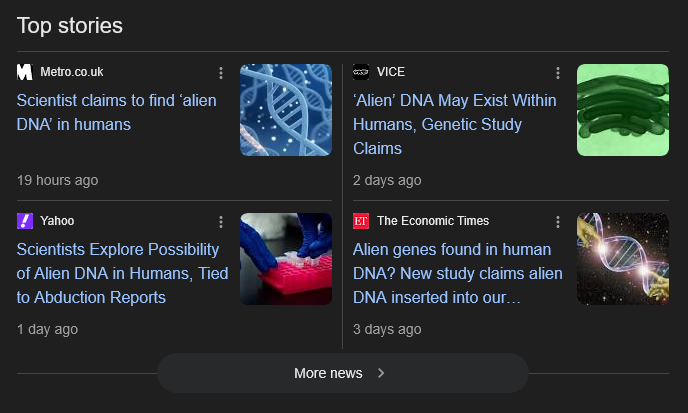Click the Metro.co.uk source name

tap(72, 72)
